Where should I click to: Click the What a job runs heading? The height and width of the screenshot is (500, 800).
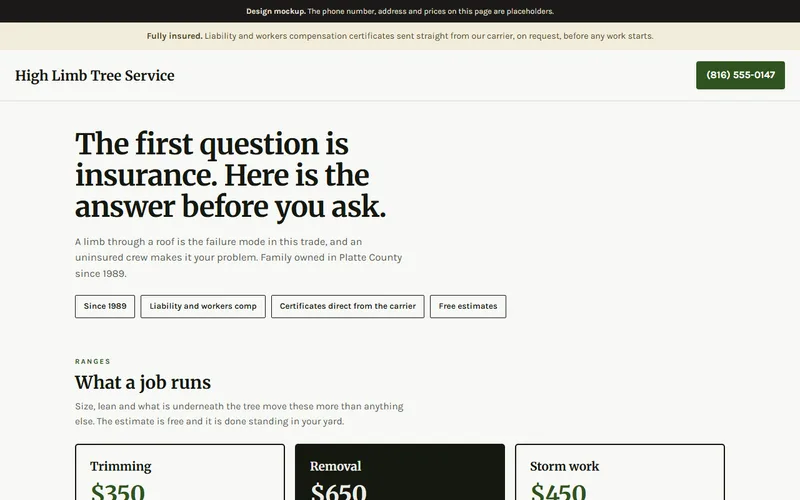click(143, 382)
